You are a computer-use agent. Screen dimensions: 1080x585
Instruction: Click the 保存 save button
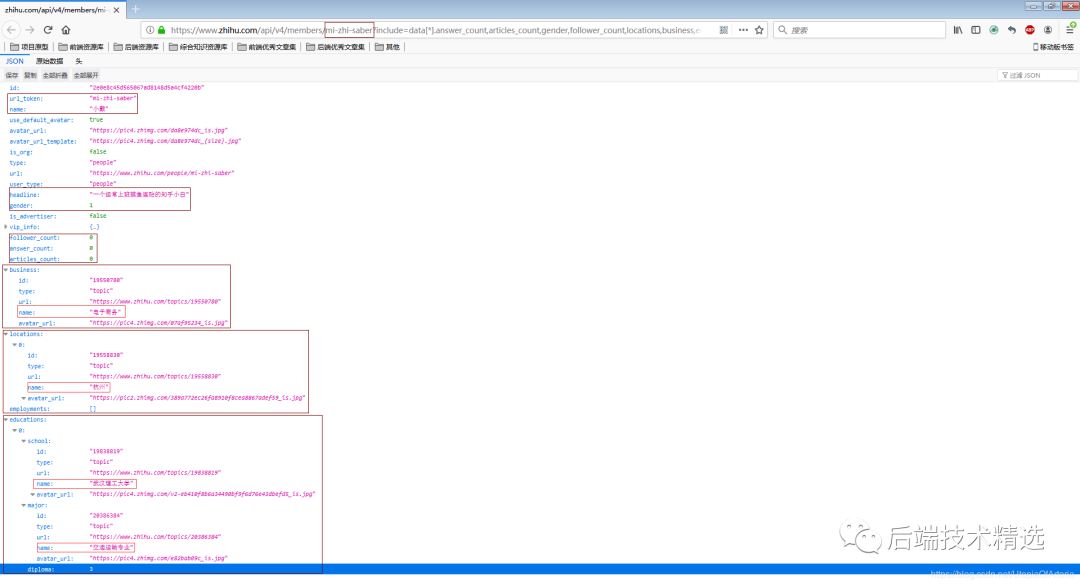[12, 75]
